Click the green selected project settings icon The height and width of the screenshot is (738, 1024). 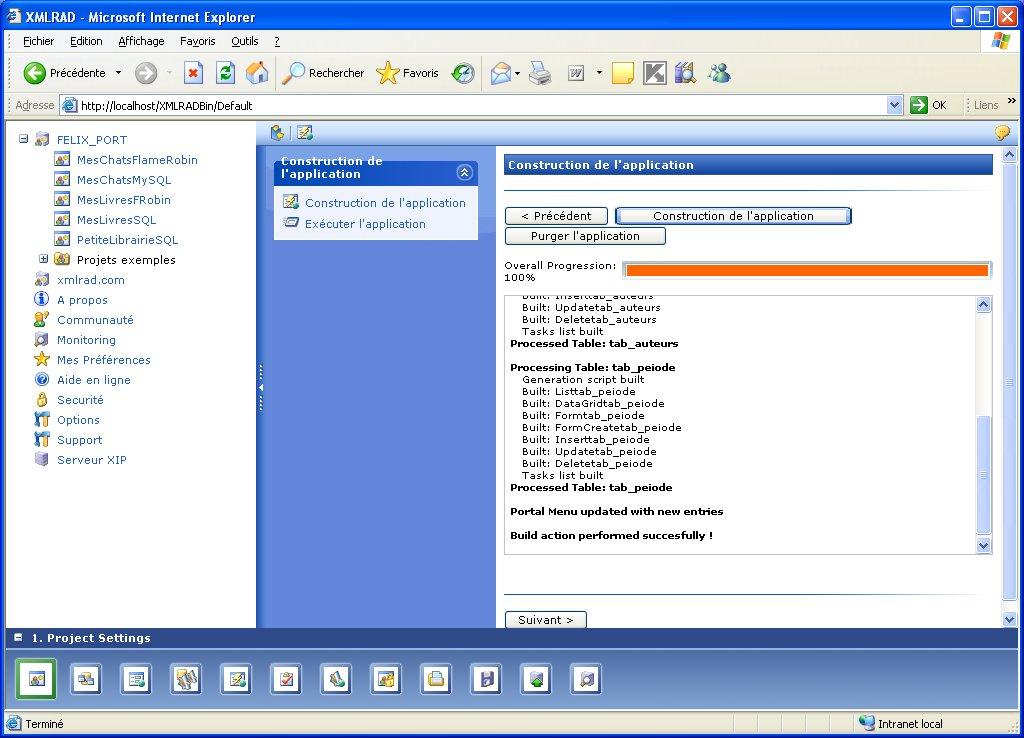(x=36, y=680)
